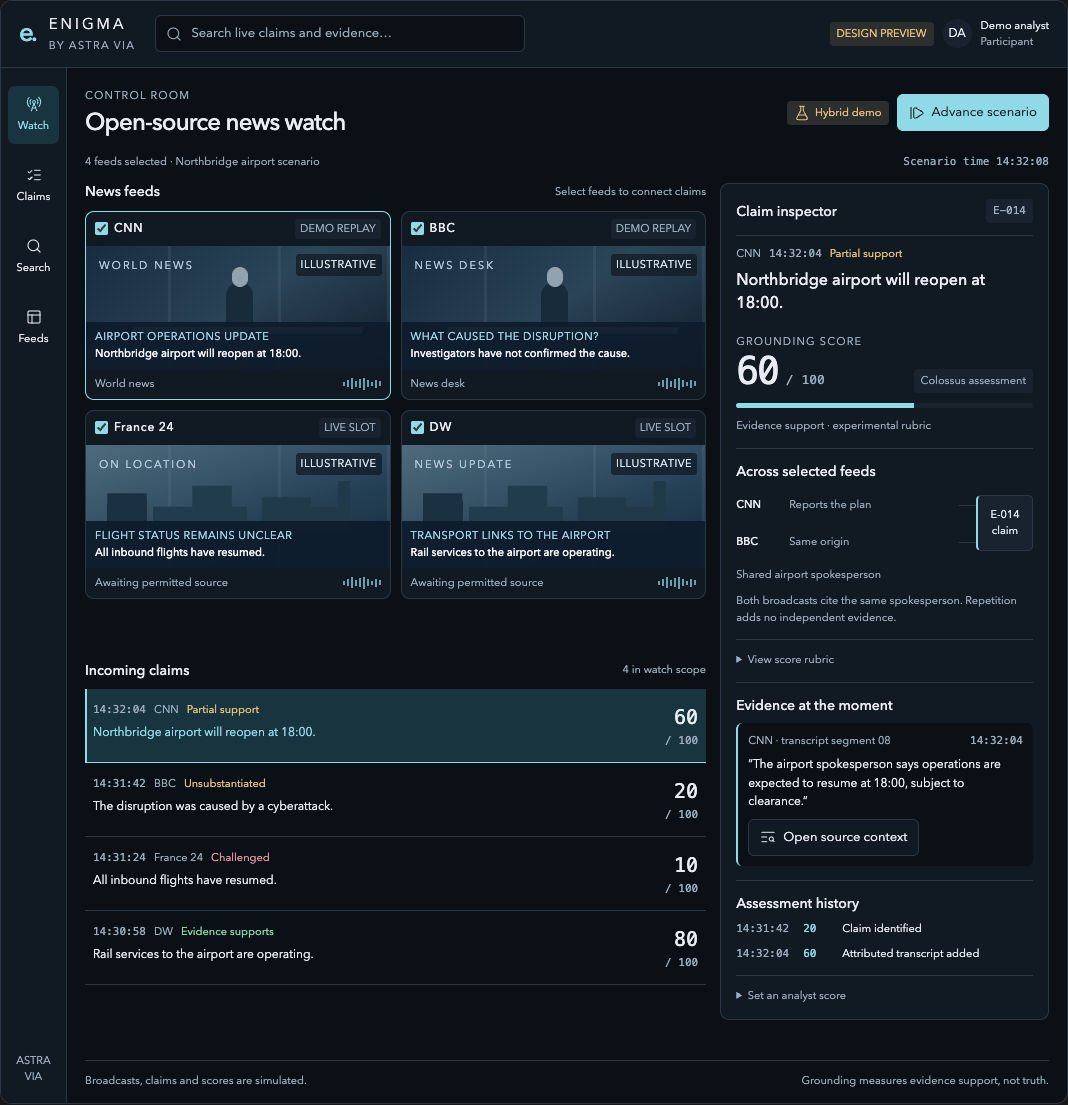Click the DW feed audio waveform icon
Viewport: 1068px width, 1105px height.
pyautogui.click(x=677, y=582)
